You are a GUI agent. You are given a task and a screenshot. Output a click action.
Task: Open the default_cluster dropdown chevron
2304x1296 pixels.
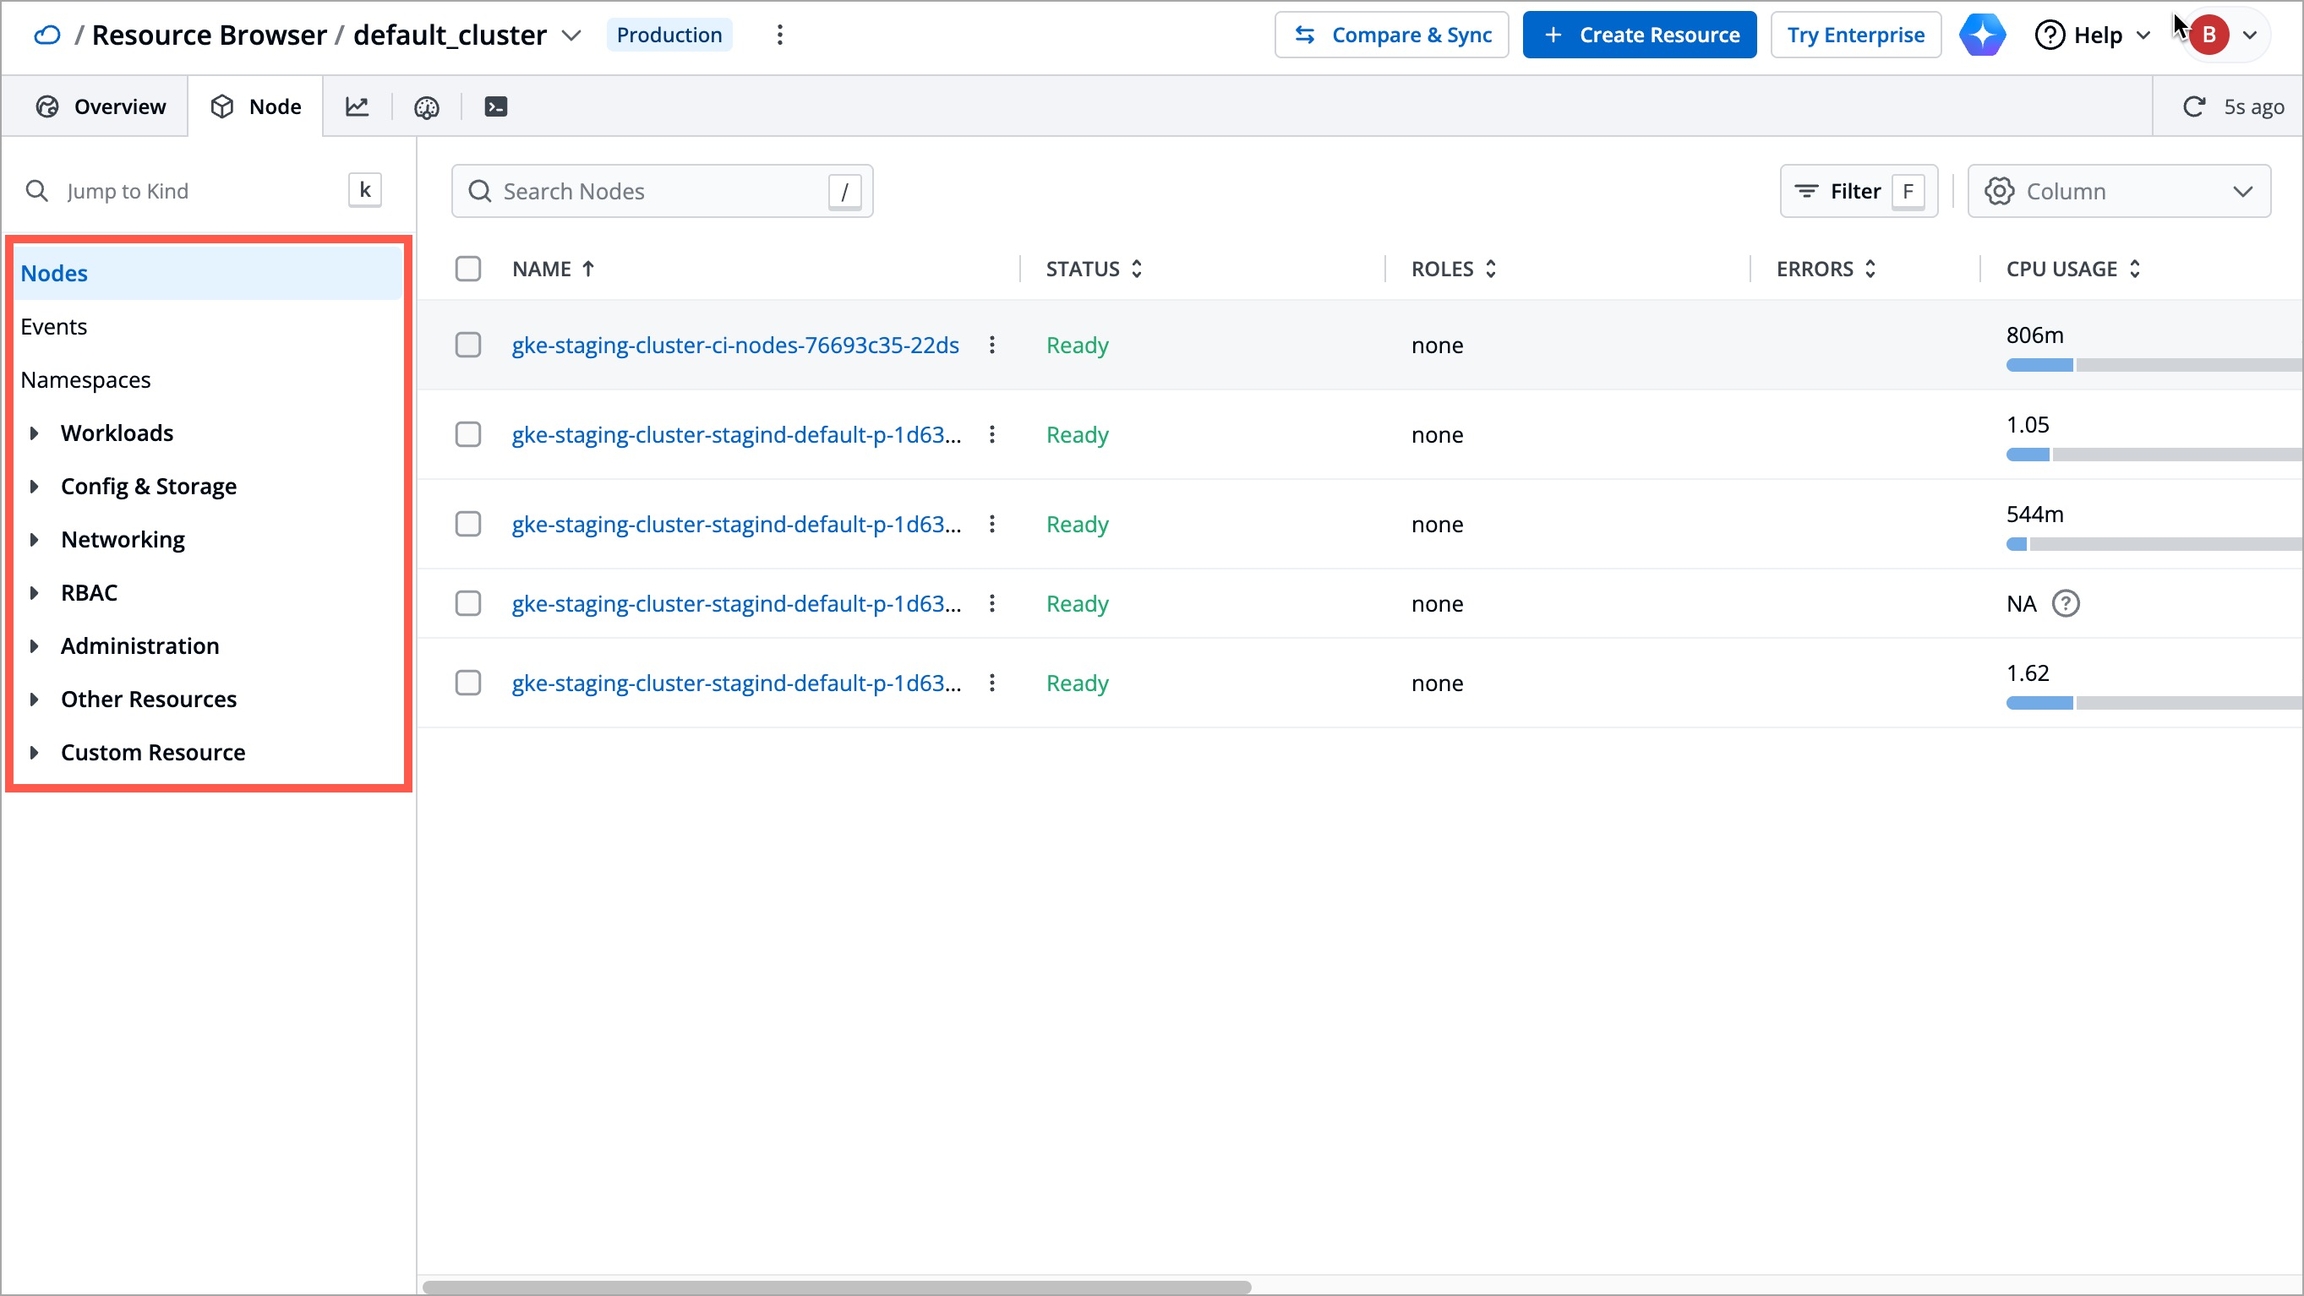(571, 35)
